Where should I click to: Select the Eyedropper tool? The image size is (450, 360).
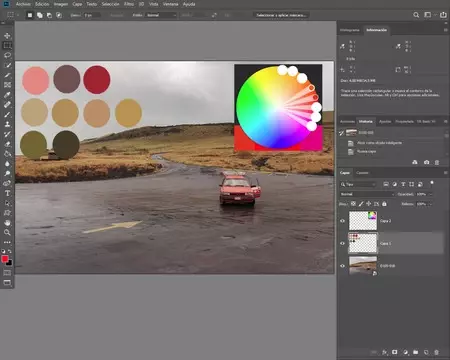click(7, 95)
